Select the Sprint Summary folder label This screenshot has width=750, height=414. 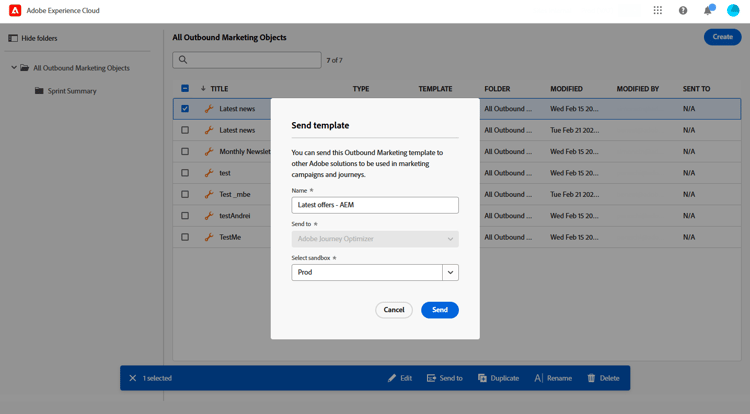coord(72,91)
